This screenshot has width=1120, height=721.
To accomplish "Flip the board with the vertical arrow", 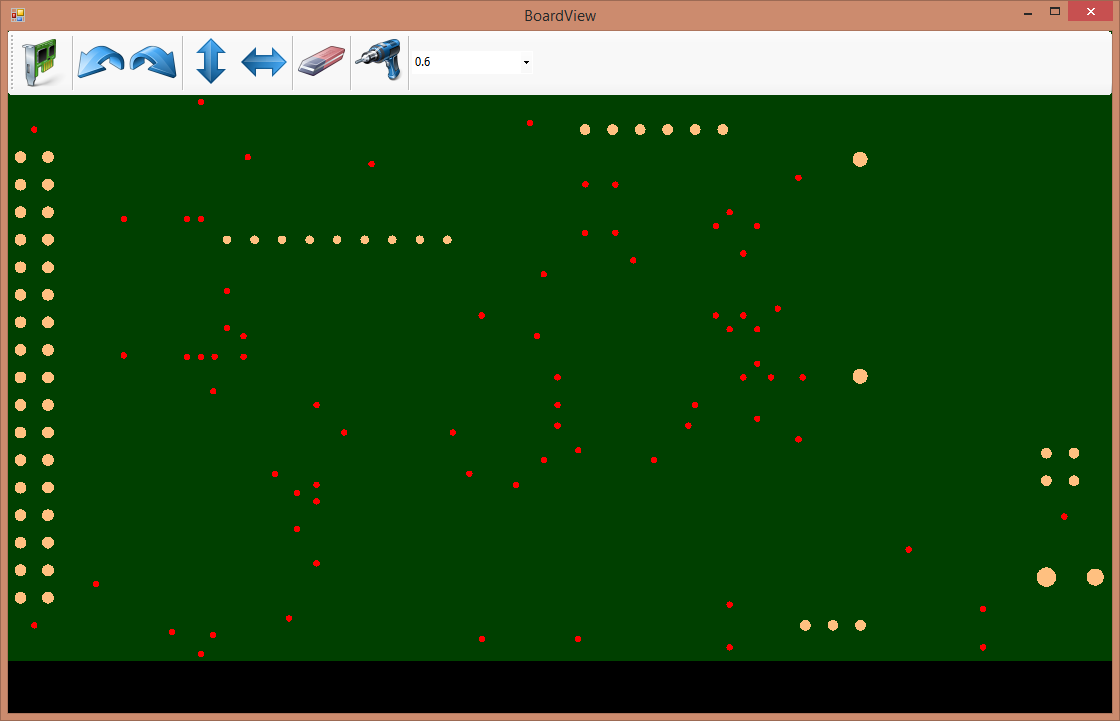I will (x=210, y=62).
